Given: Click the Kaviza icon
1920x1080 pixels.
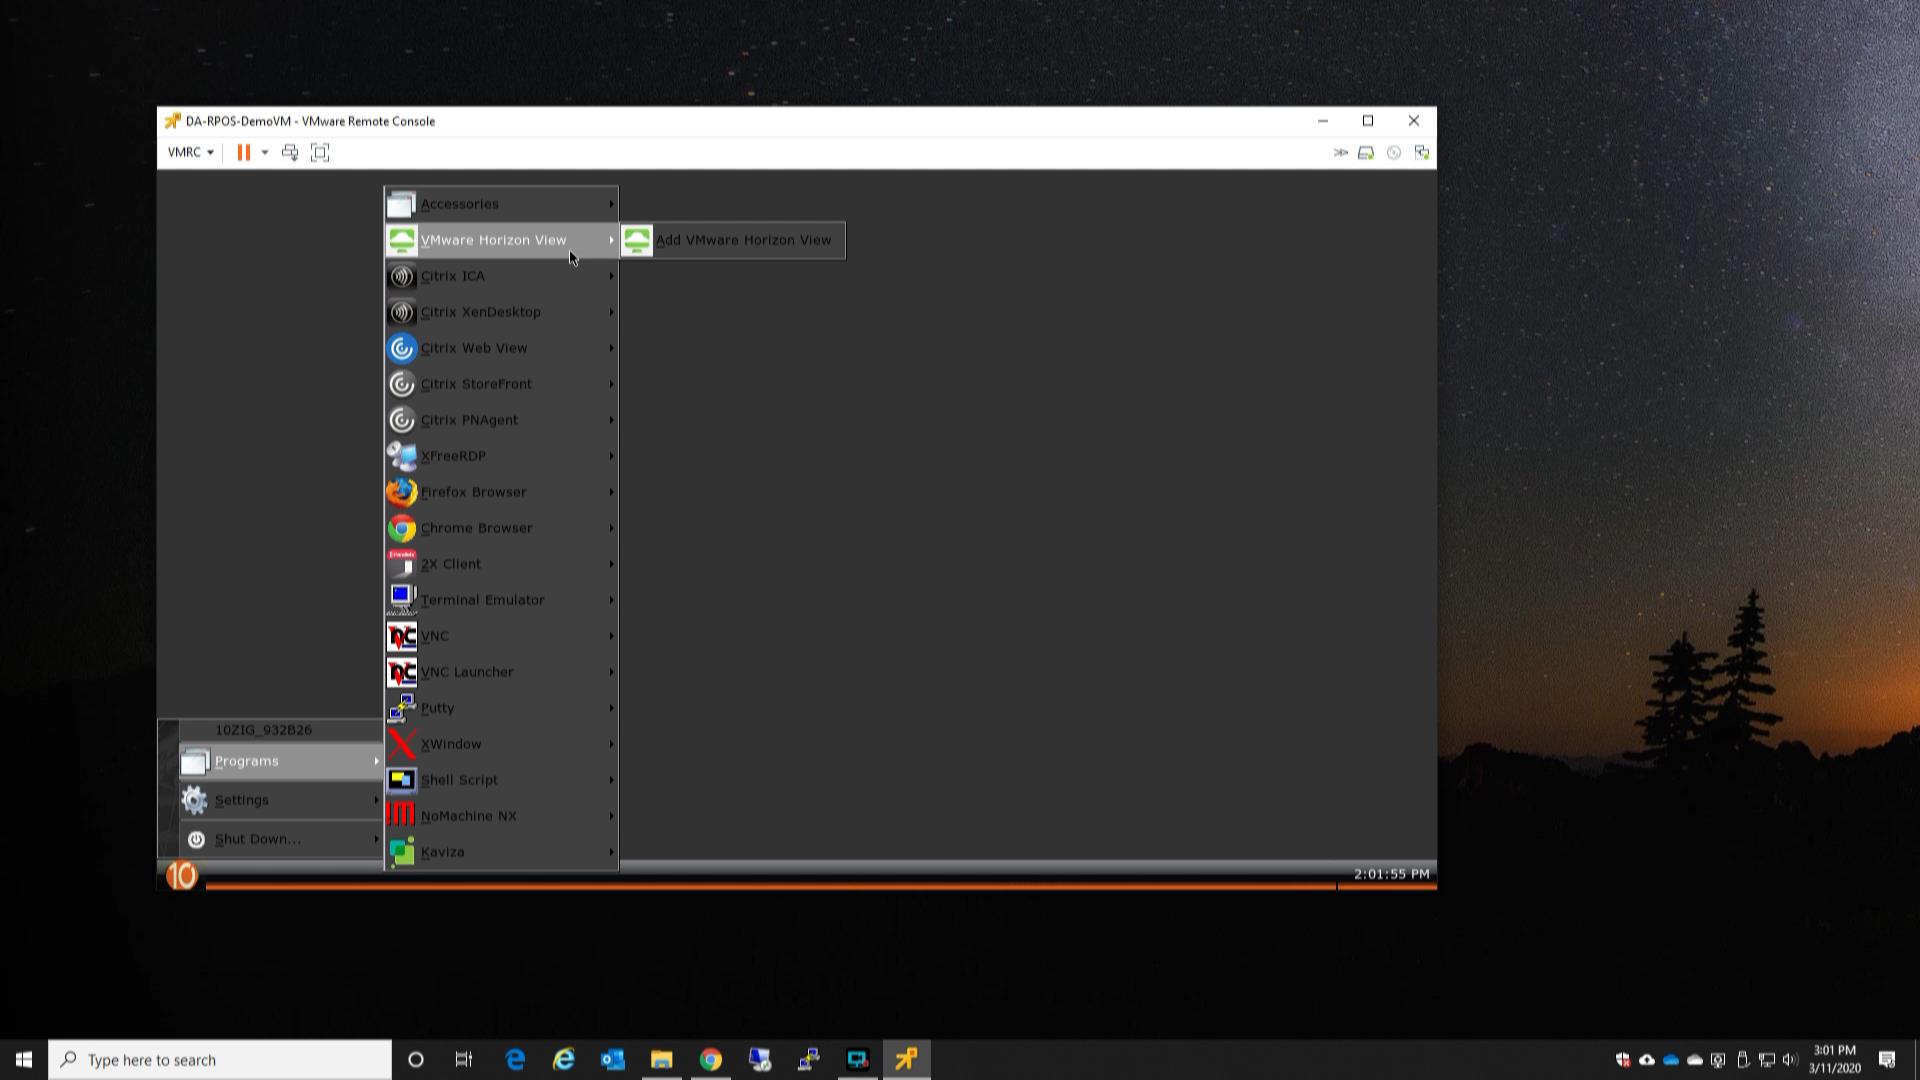Looking at the screenshot, I should [x=402, y=852].
